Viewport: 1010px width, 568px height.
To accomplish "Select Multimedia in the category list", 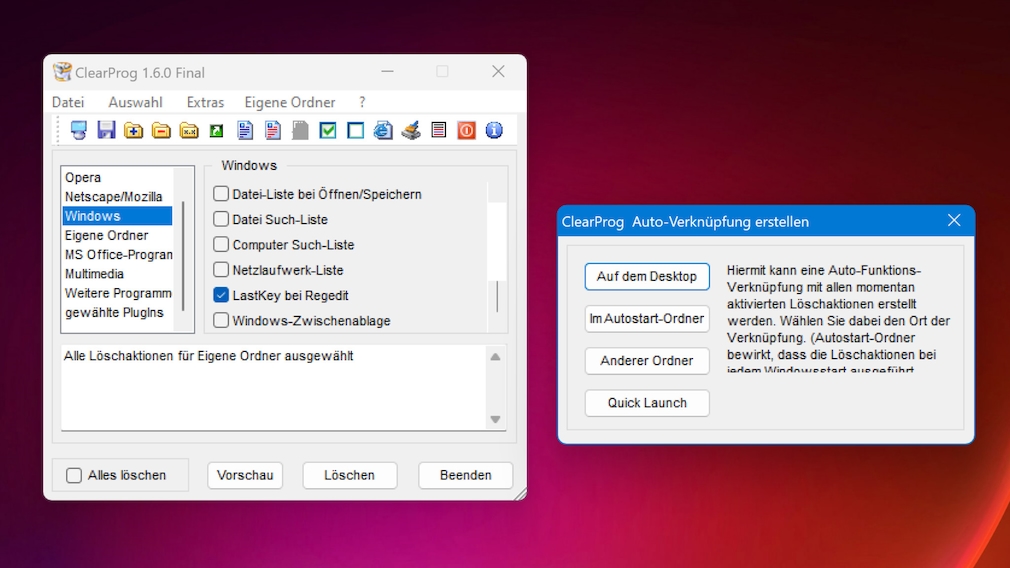I will point(117,274).
